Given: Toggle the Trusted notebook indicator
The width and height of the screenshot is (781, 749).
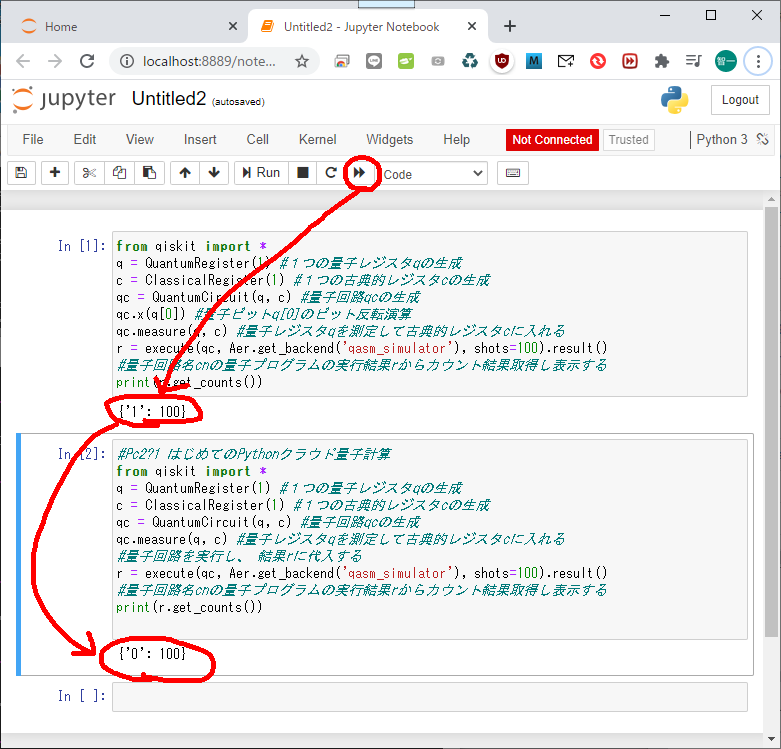Looking at the screenshot, I should click(628, 140).
